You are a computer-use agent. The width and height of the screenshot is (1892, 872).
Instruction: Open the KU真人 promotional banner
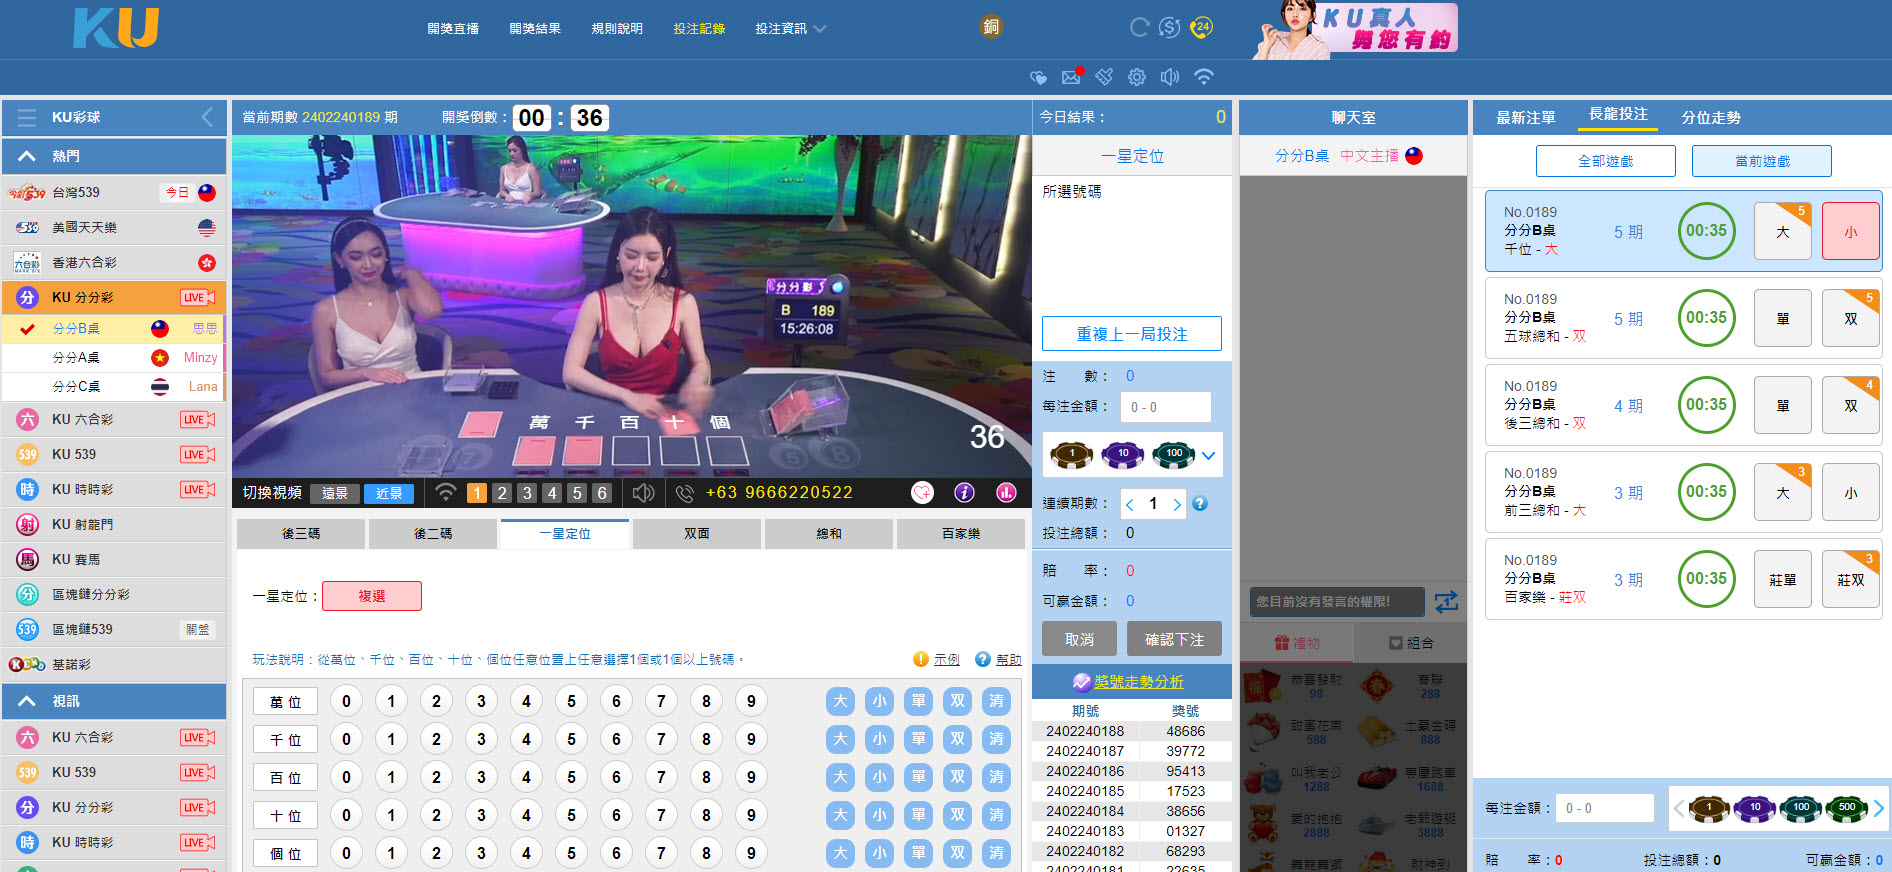coord(1356,30)
